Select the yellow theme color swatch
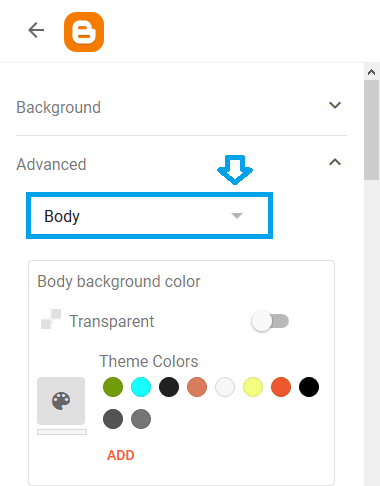This screenshot has width=380, height=486. (253, 387)
